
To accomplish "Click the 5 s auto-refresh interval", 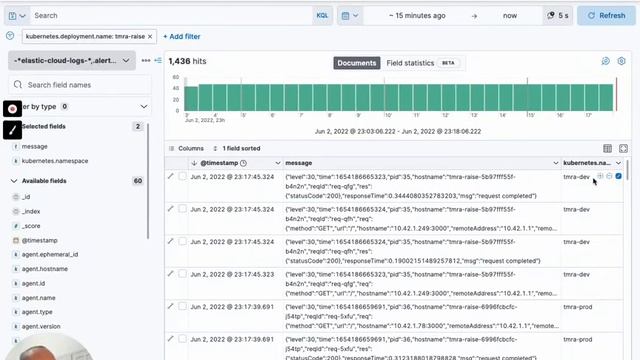I will 558,16.
